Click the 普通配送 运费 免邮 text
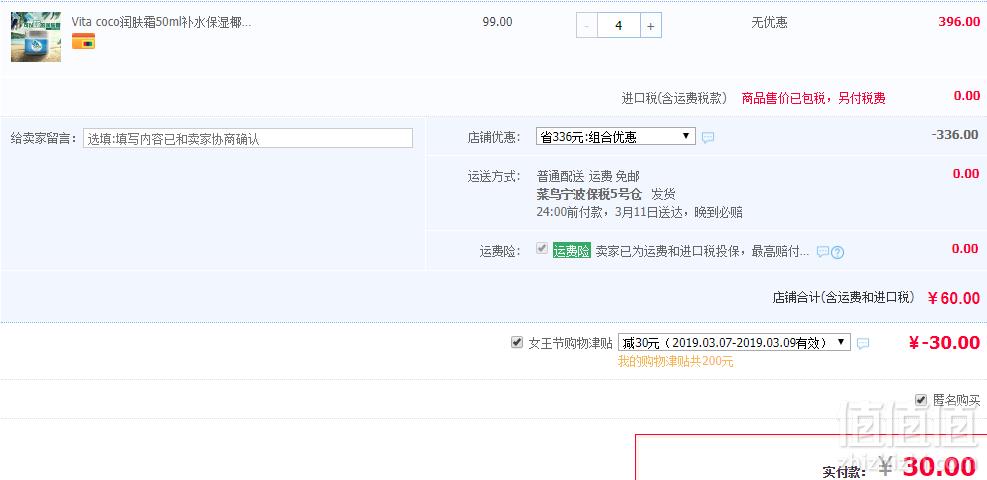 pyautogui.click(x=588, y=176)
